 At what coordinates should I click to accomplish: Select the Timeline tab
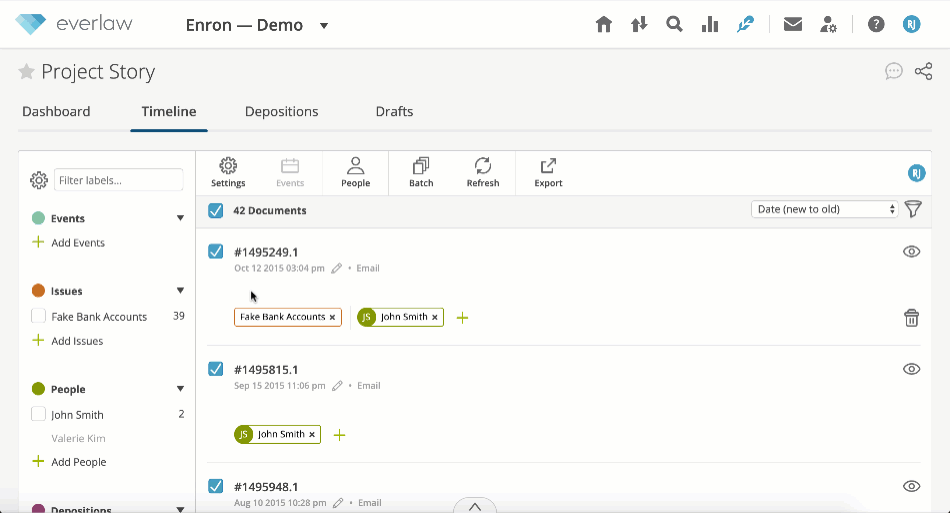[169, 111]
